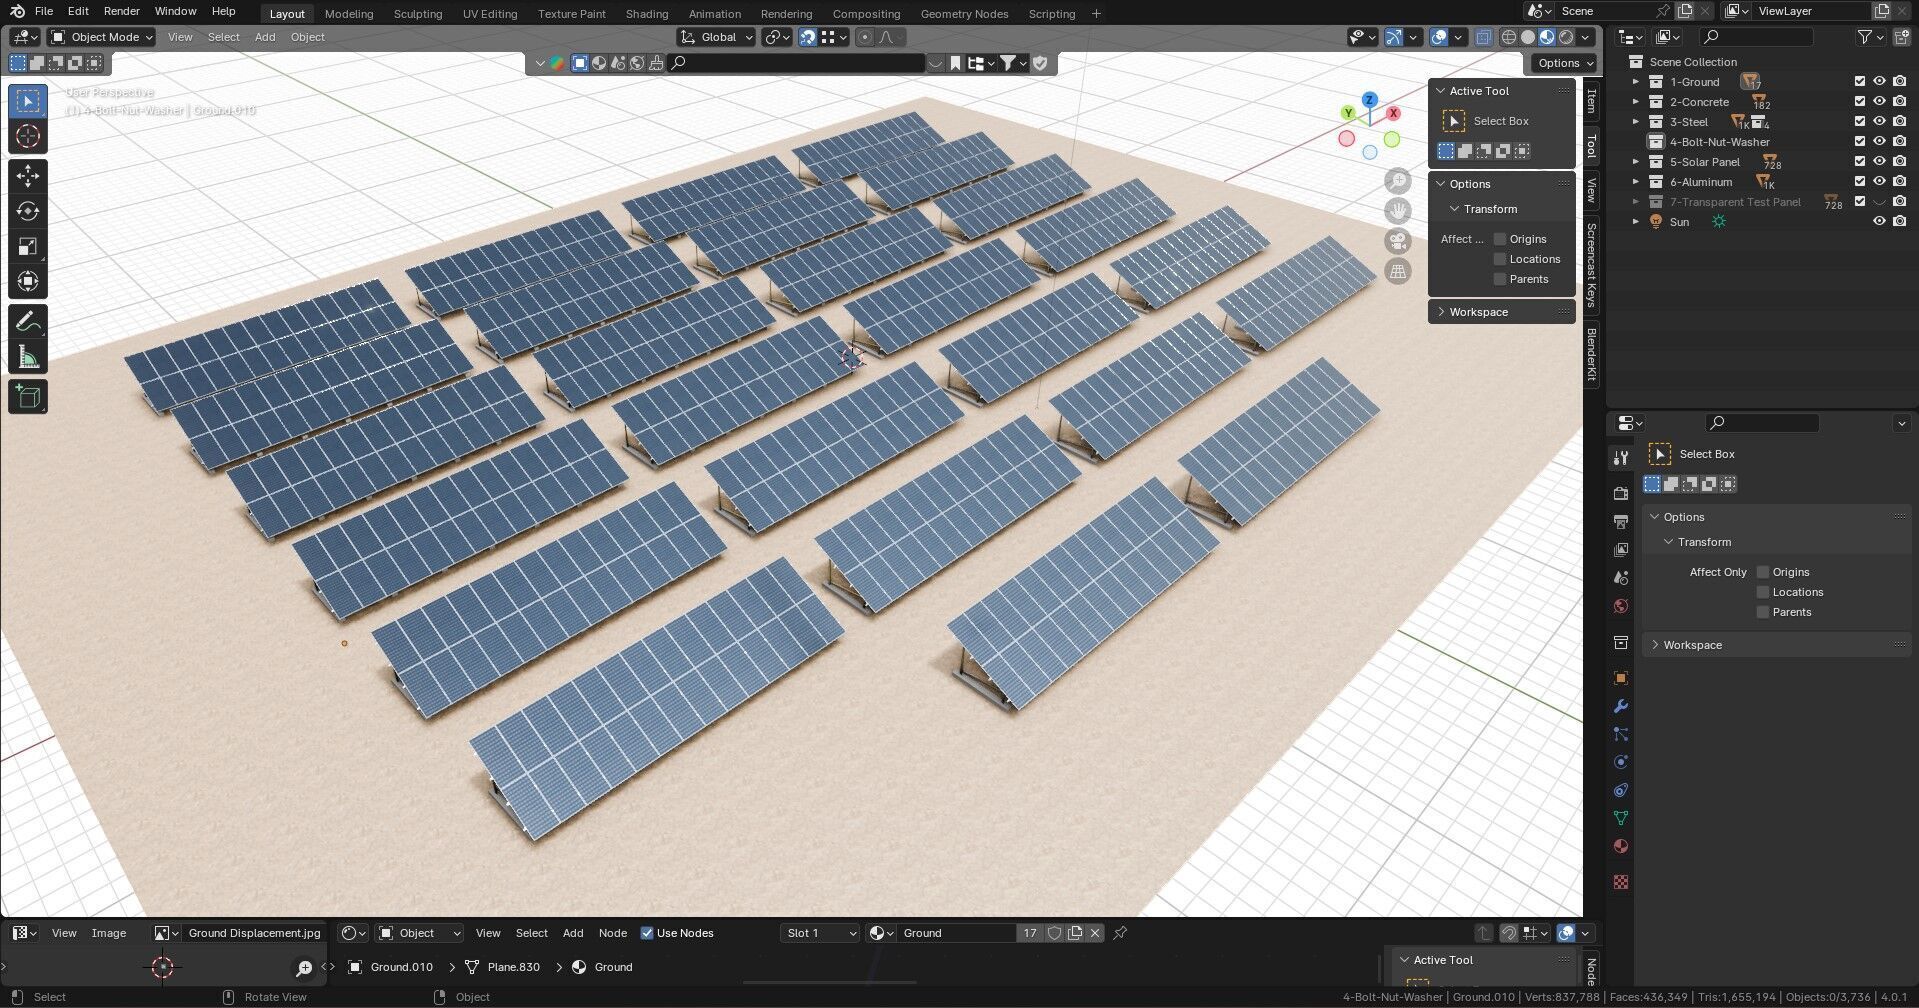
Task: Open the Texture properties tab
Action: point(1621,882)
